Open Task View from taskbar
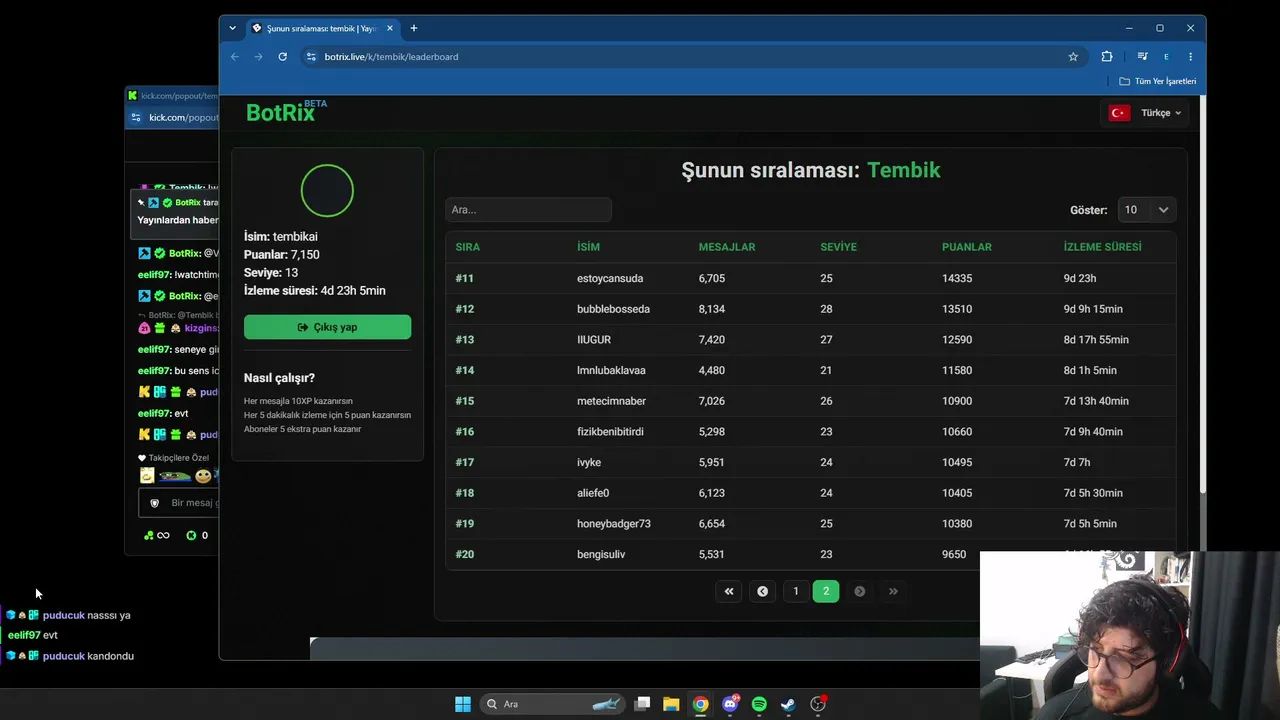The image size is (1280, 720). pyautogui.click(x=642, y=704)
